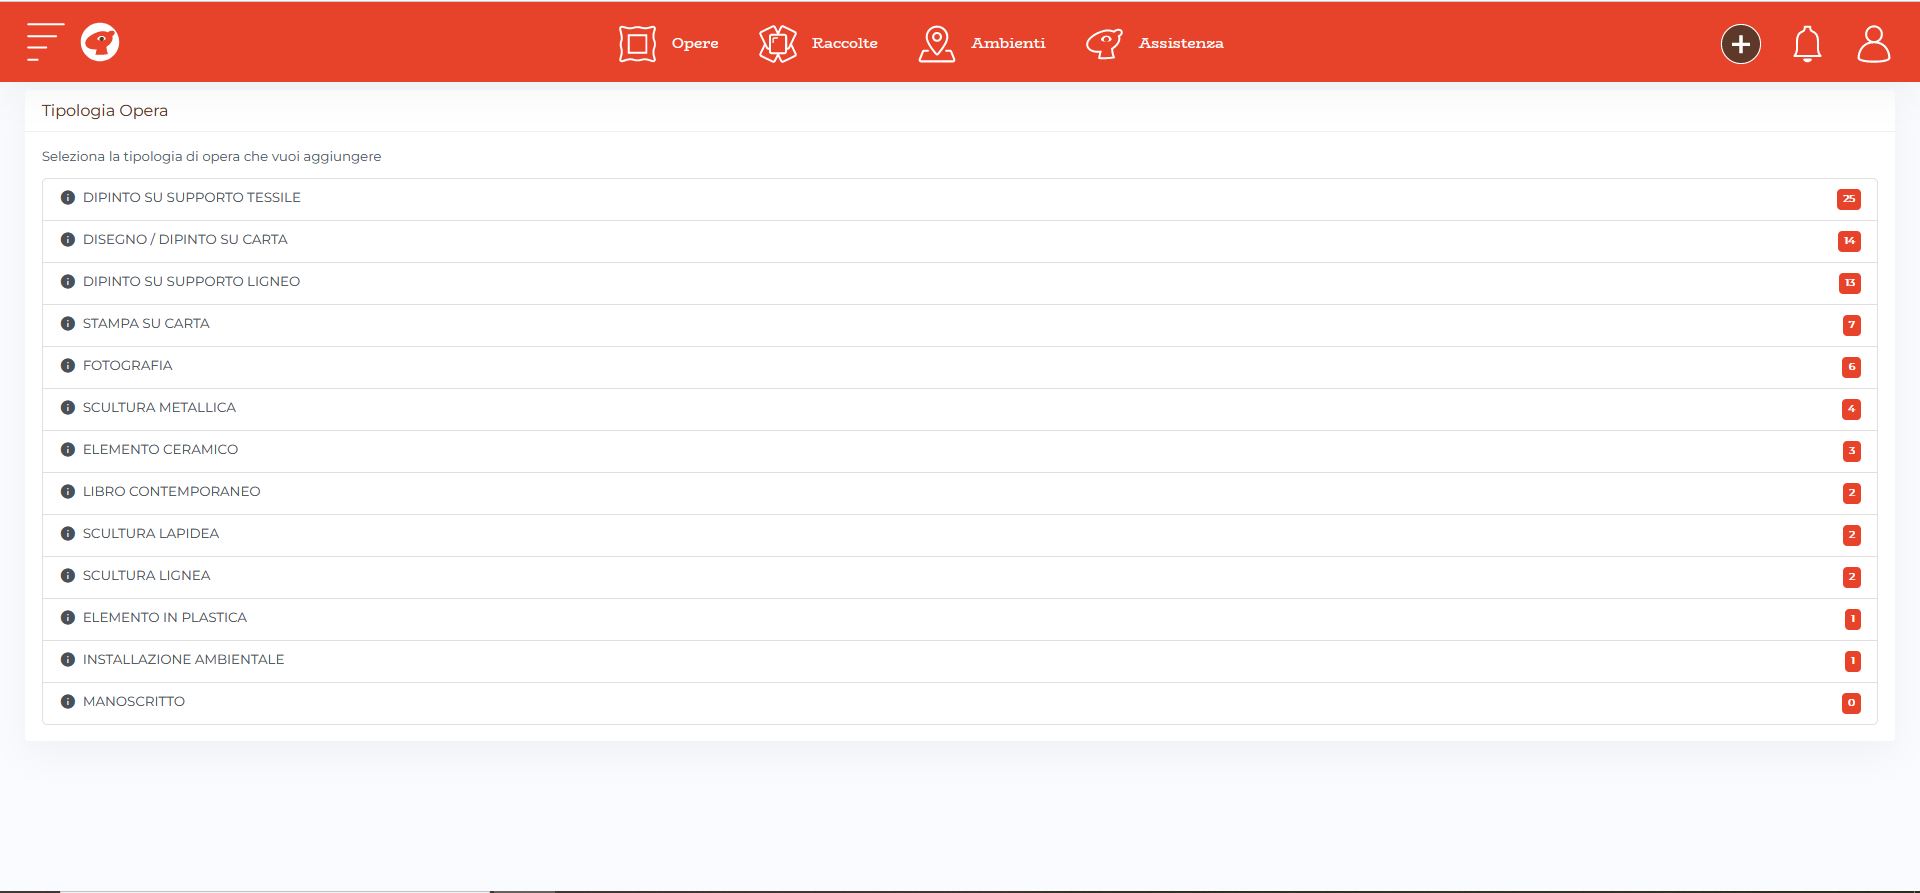Image resolution: width=1920 pixels, height=893 pixels.
Task: Click info icon for Disegno / Dipinto su carta
Action: 68,240
